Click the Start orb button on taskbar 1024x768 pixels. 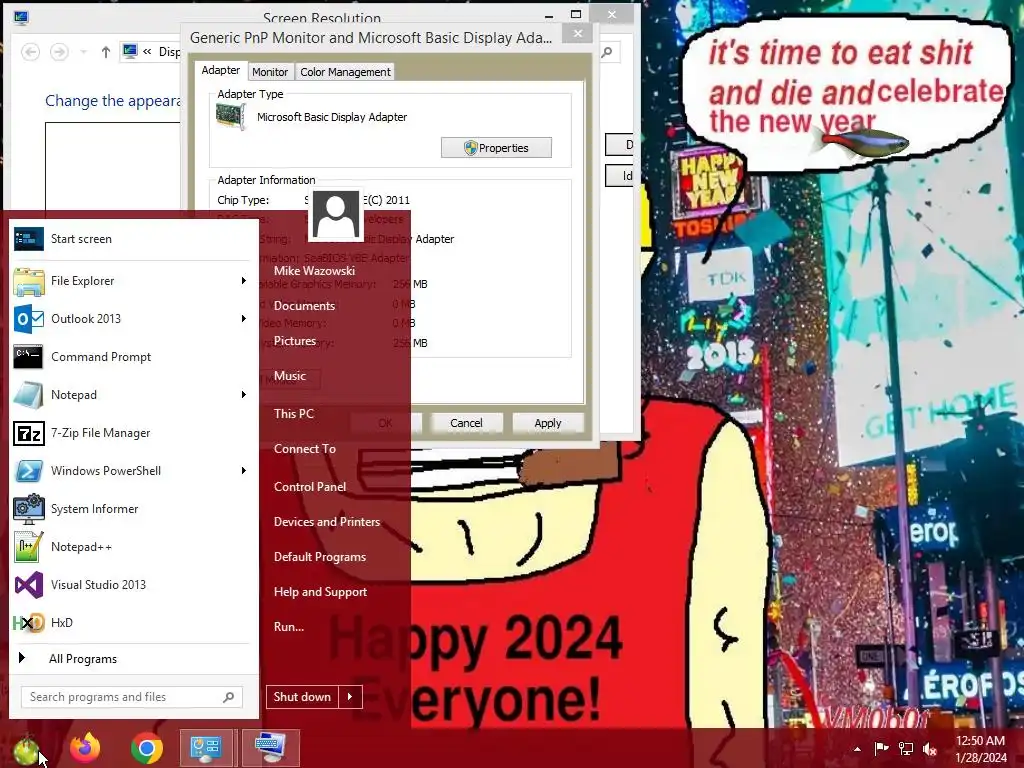pyautogui.click(x=26, y=749)
